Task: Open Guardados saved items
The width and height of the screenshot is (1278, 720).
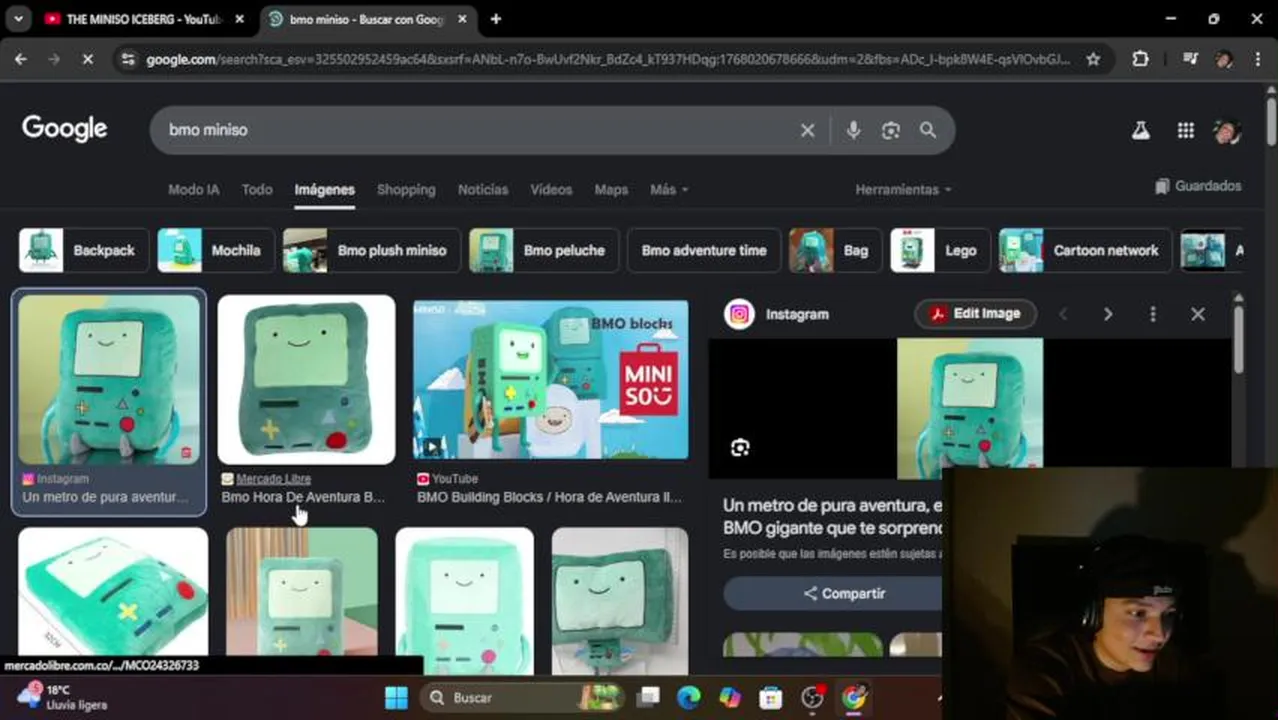Action: (x=1197, y=186)
